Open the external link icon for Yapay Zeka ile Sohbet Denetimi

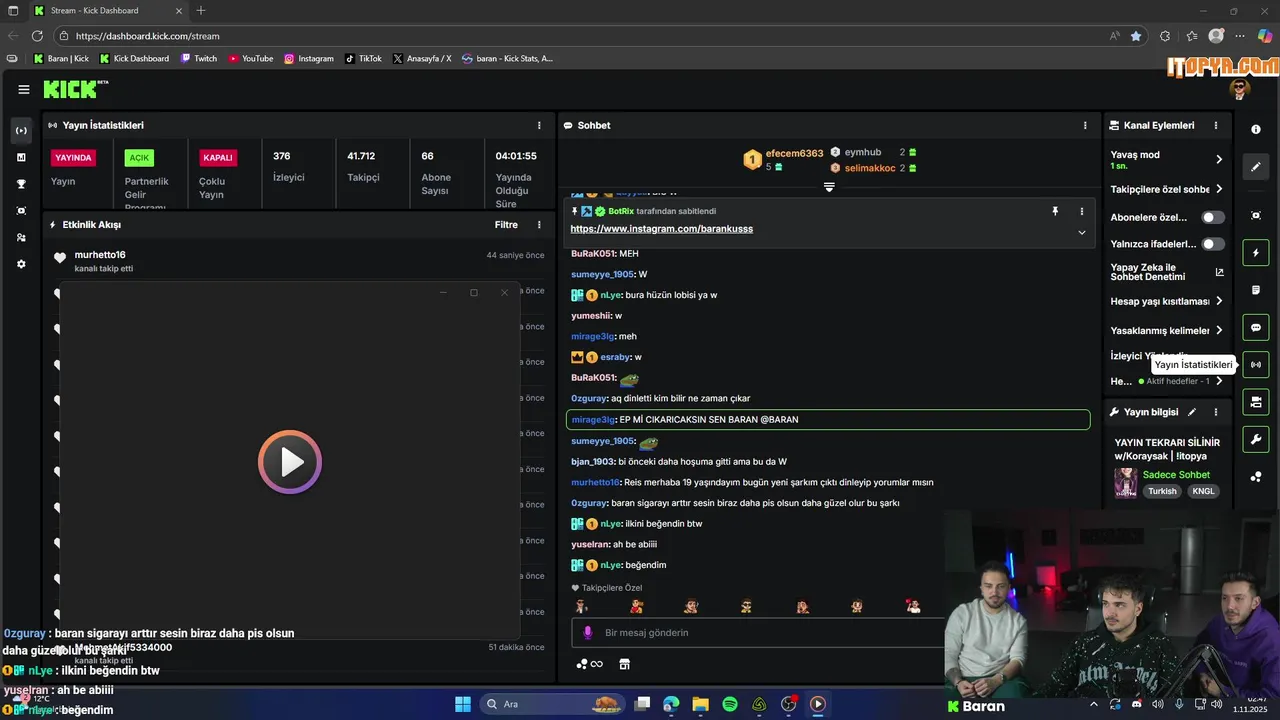click(x=1219, y=272)
